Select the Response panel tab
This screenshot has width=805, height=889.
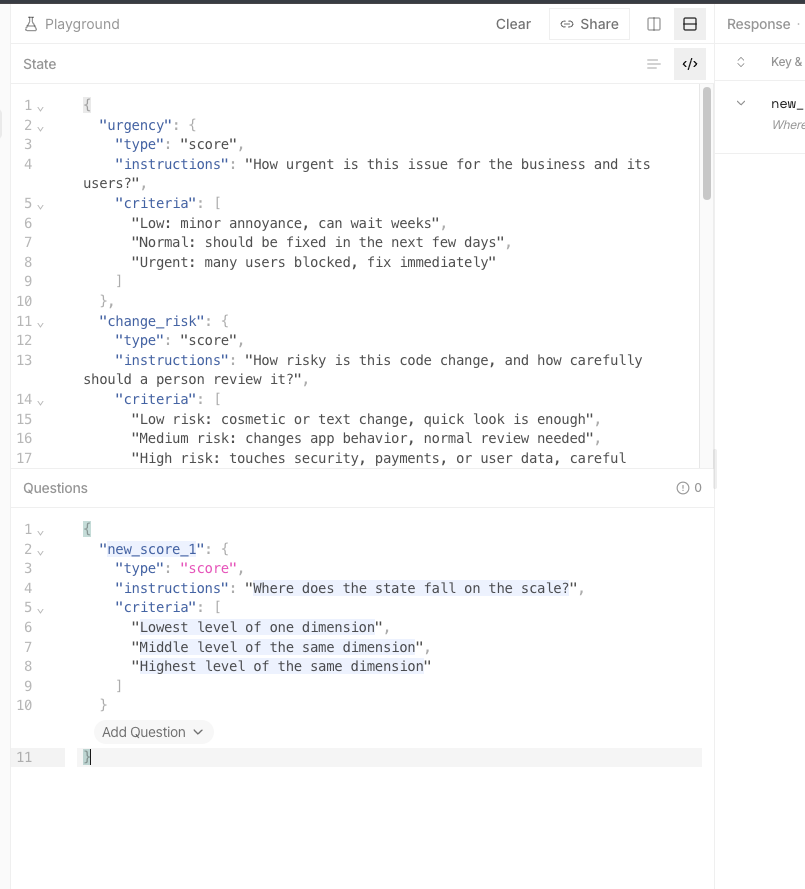coord(759,24)
